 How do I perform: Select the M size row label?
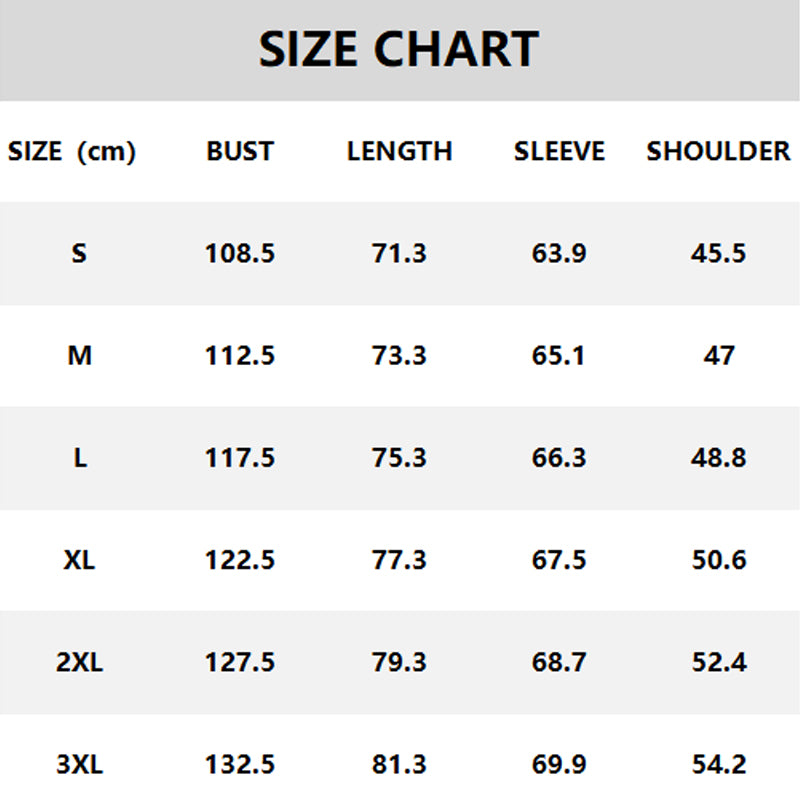[x=79, y=356]
